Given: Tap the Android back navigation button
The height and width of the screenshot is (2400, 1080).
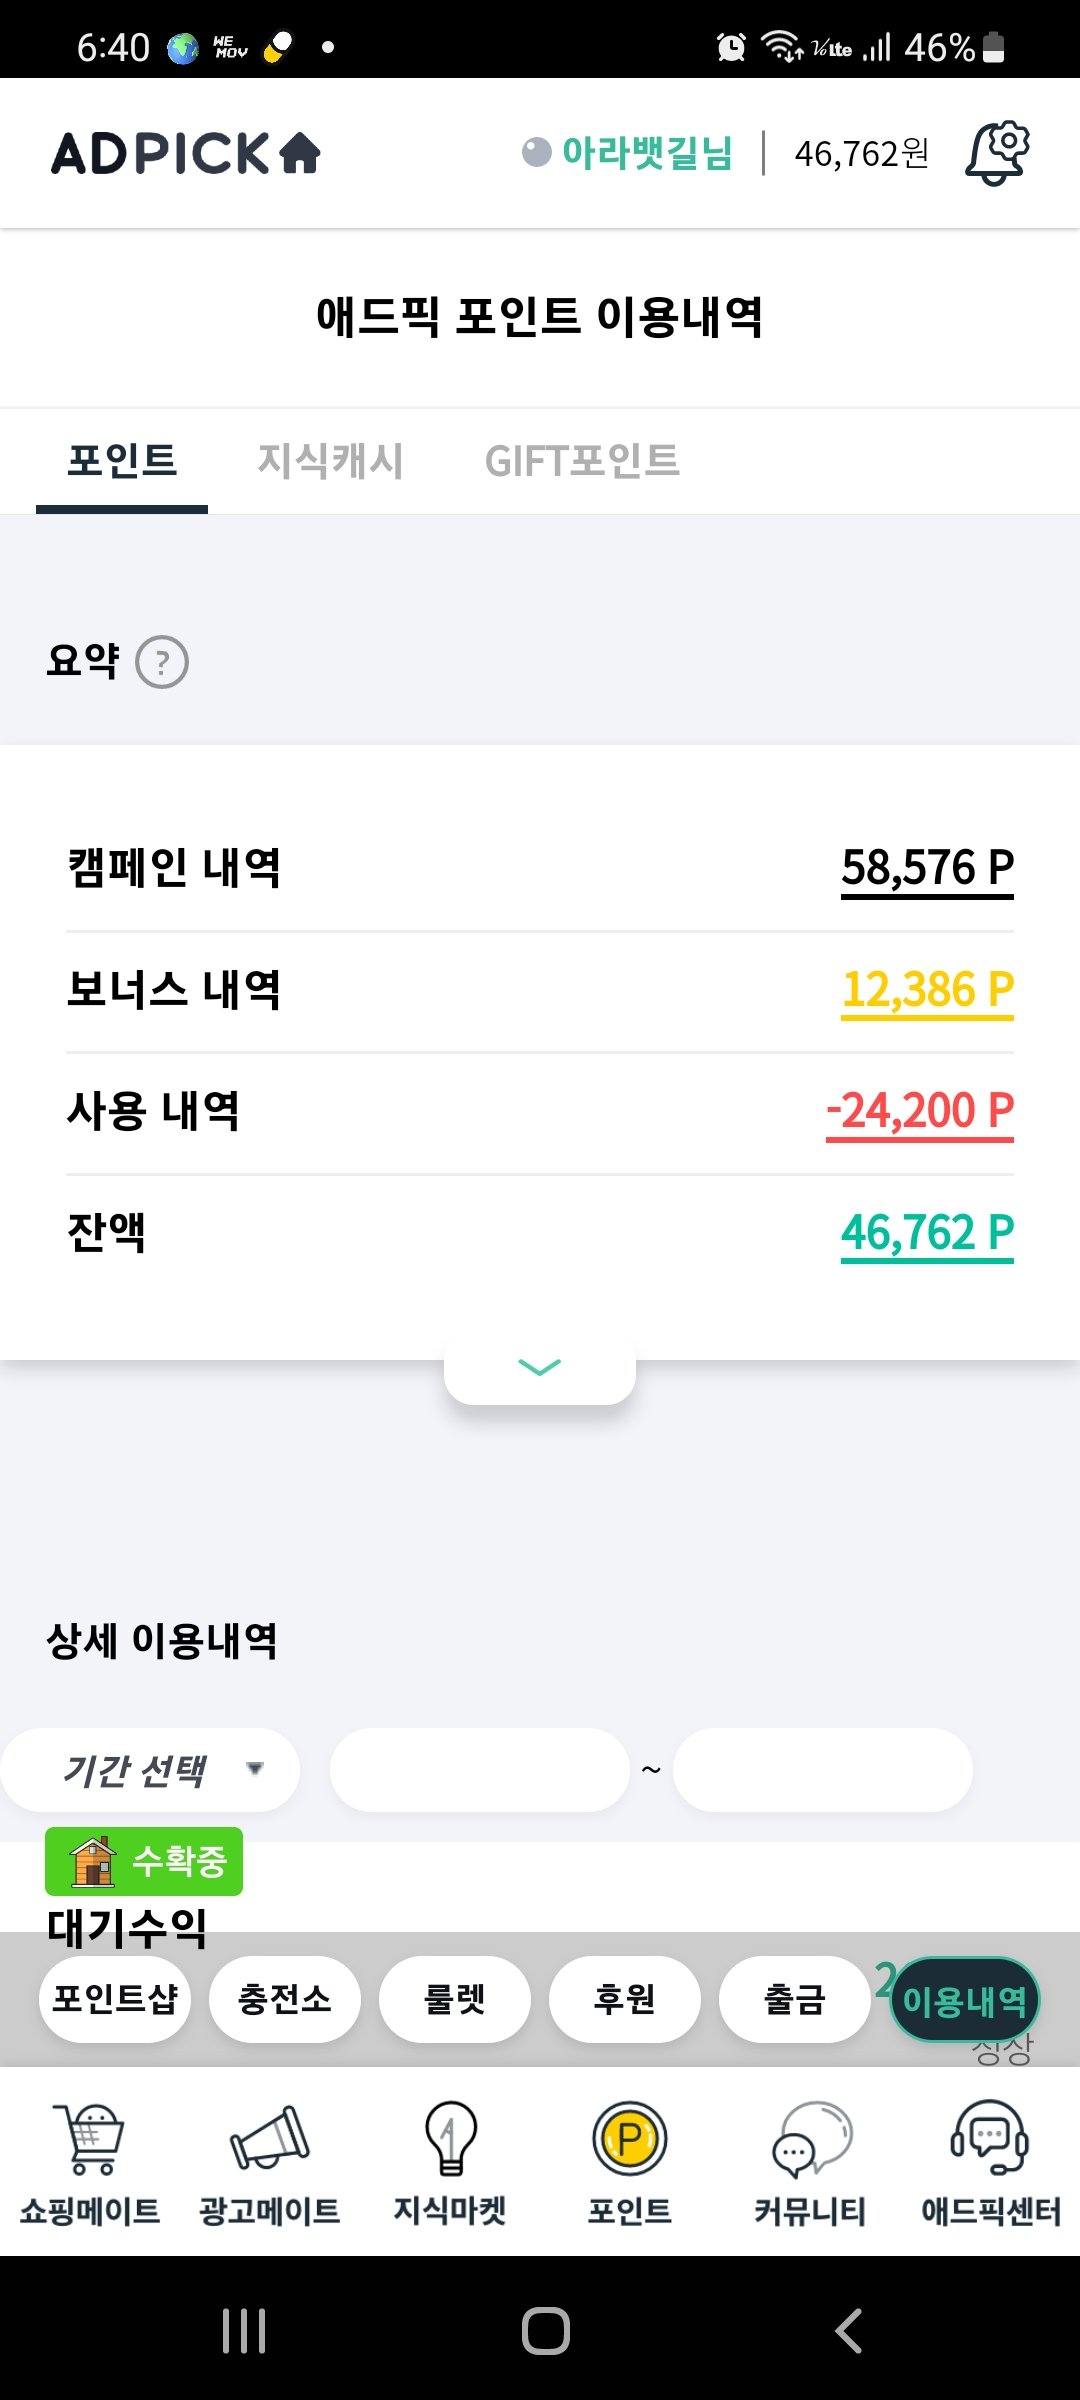Looking at the screenshot, I should pos(848,2331).
